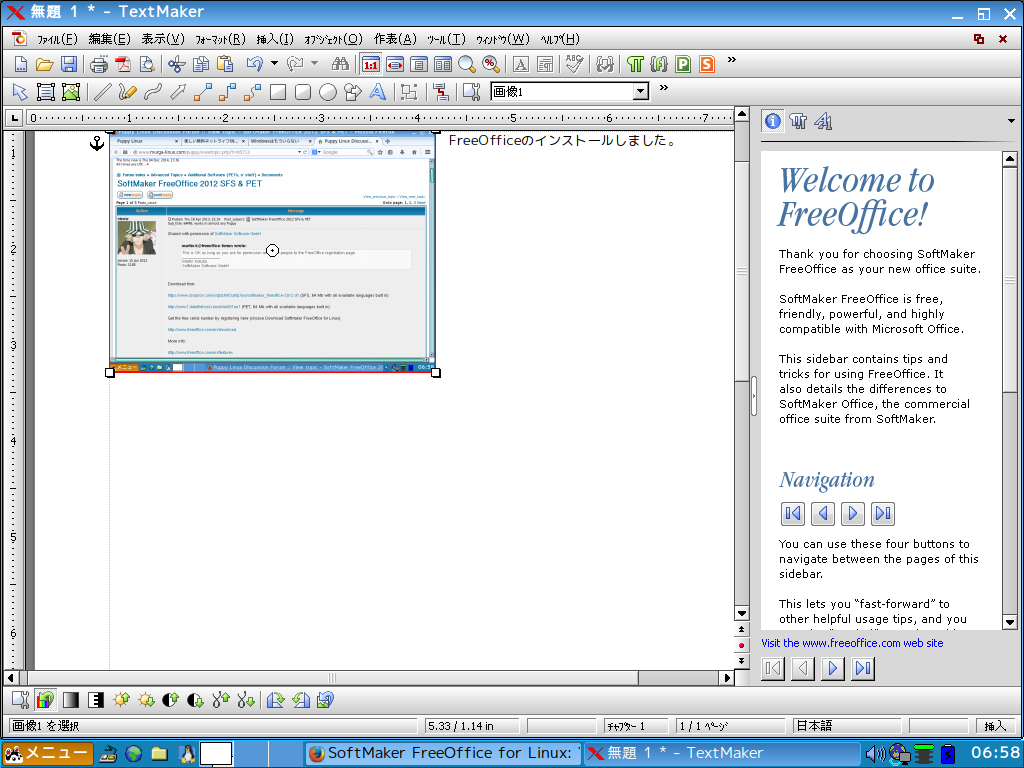
Task: Decrease picture contrast
Action: pos(195,700)
